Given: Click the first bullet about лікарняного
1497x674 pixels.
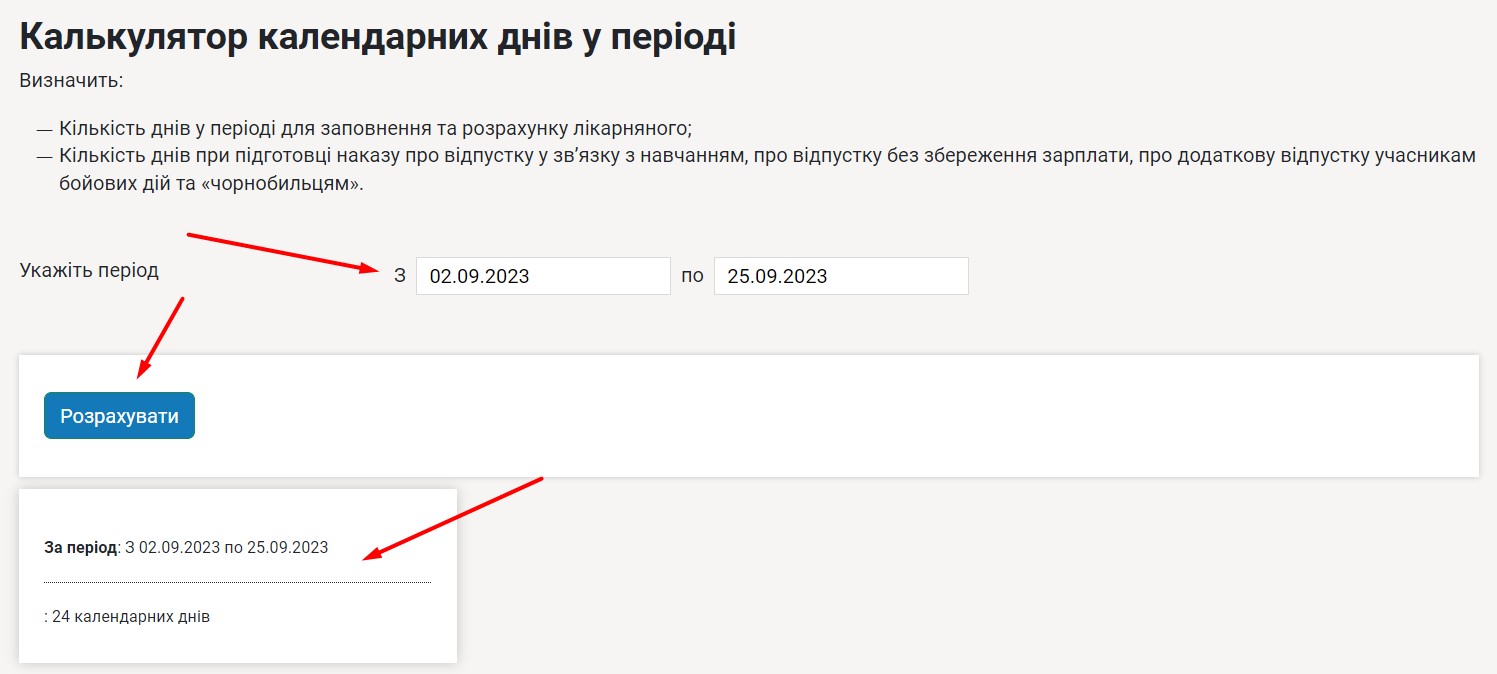Looking at the screenshot, I should 375,129.
